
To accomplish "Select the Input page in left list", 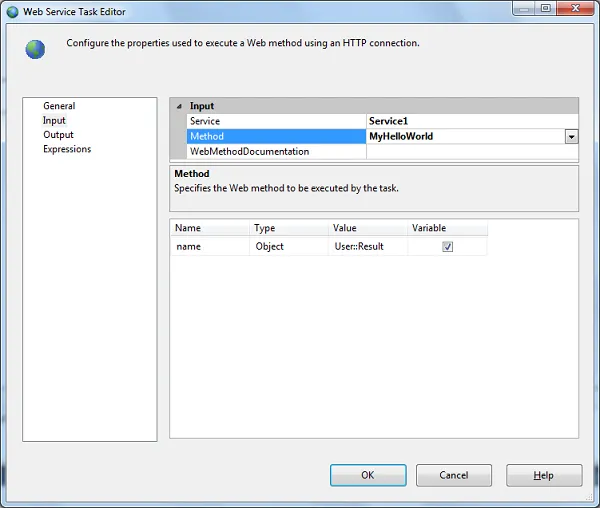I will tap(54, 120).
